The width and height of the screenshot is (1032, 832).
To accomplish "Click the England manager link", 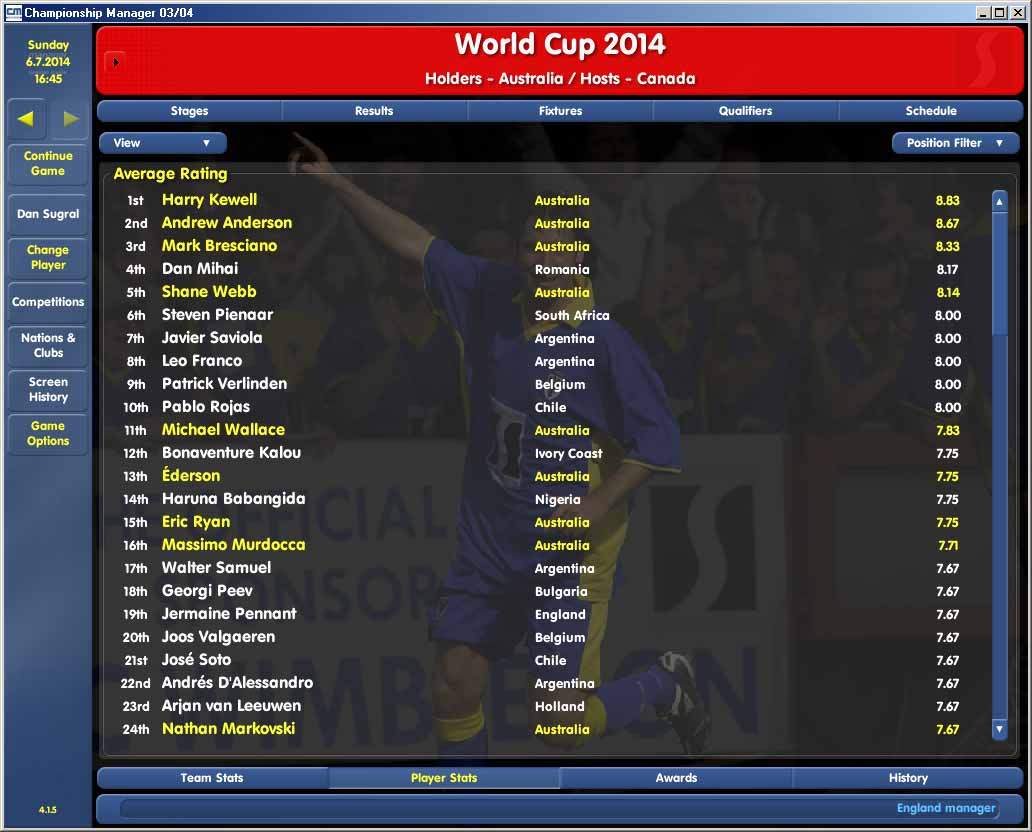I will tap(946, 808).
